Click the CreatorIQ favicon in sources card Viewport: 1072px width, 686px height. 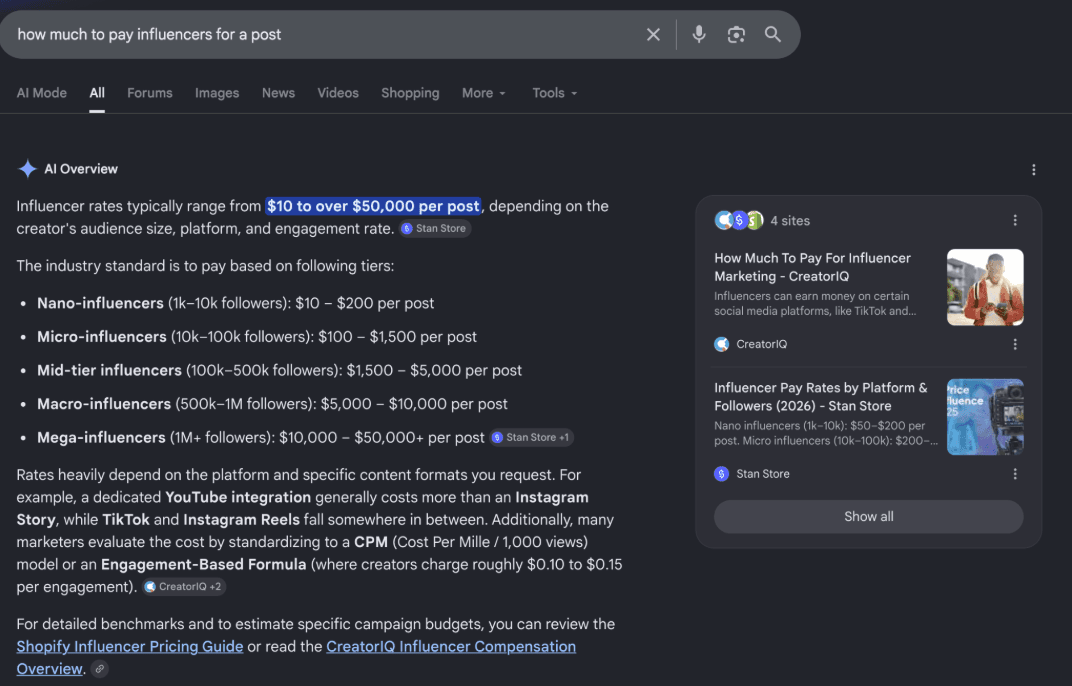[721, 344]
